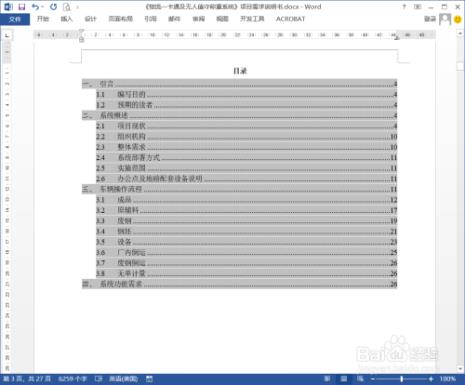Click the 100% zoom level button
The image size is (465, 385).
pos(447,379)
